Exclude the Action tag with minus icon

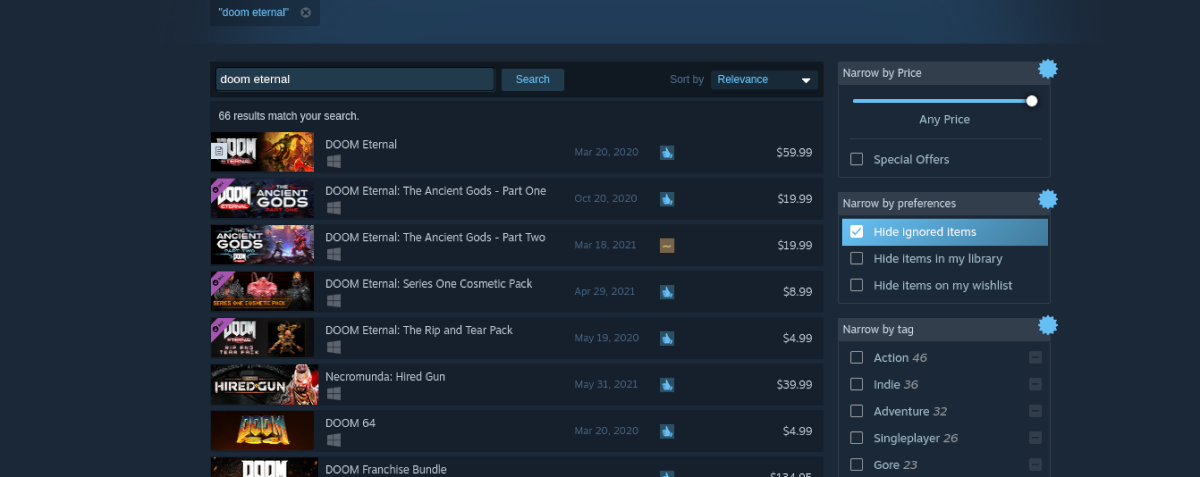coord(1035,357)
